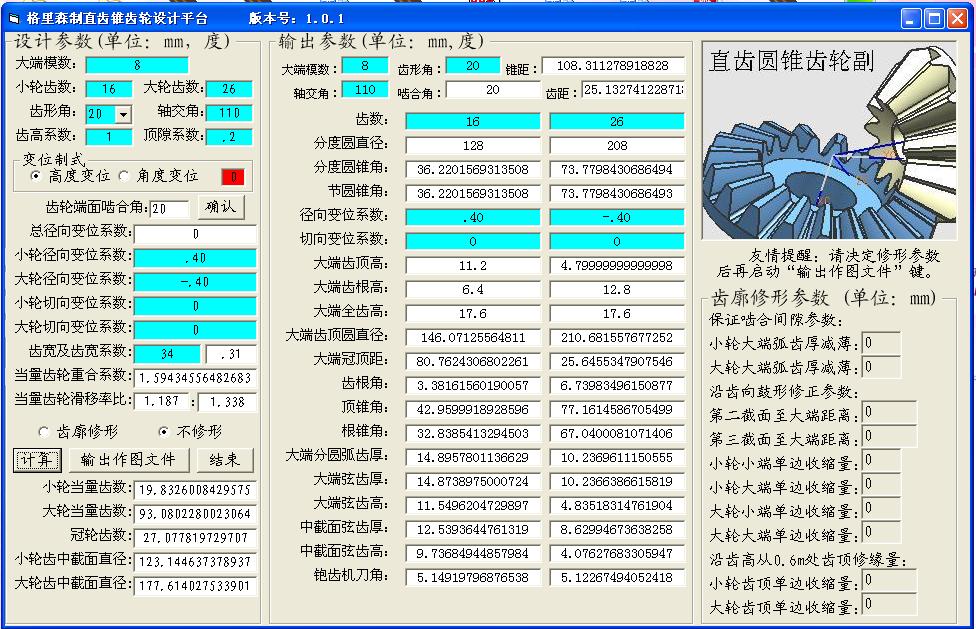Click the 小轮齿顶单边收缩量 input field
The height and width of the screenshot is (629, 976).
(889, 580)
